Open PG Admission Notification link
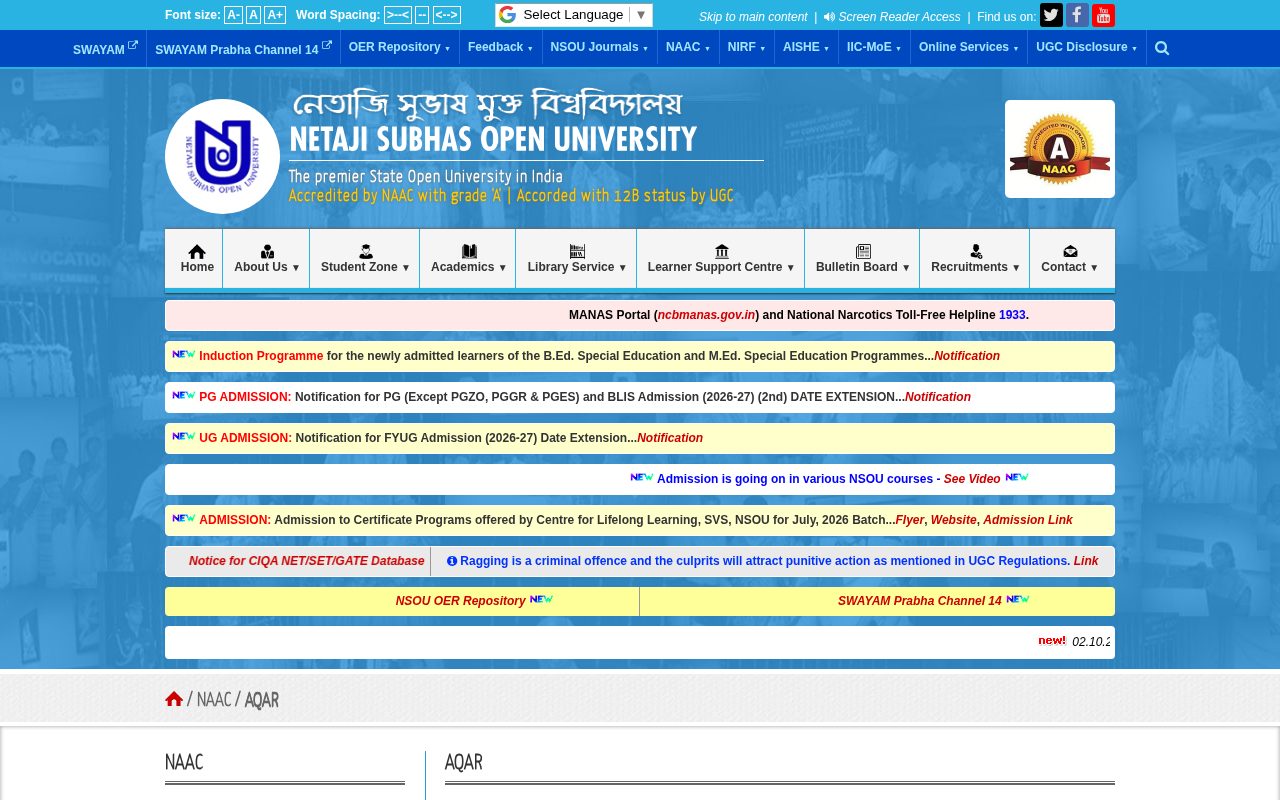This screenshot has width=1280, height=800. [x=938, y=397]
